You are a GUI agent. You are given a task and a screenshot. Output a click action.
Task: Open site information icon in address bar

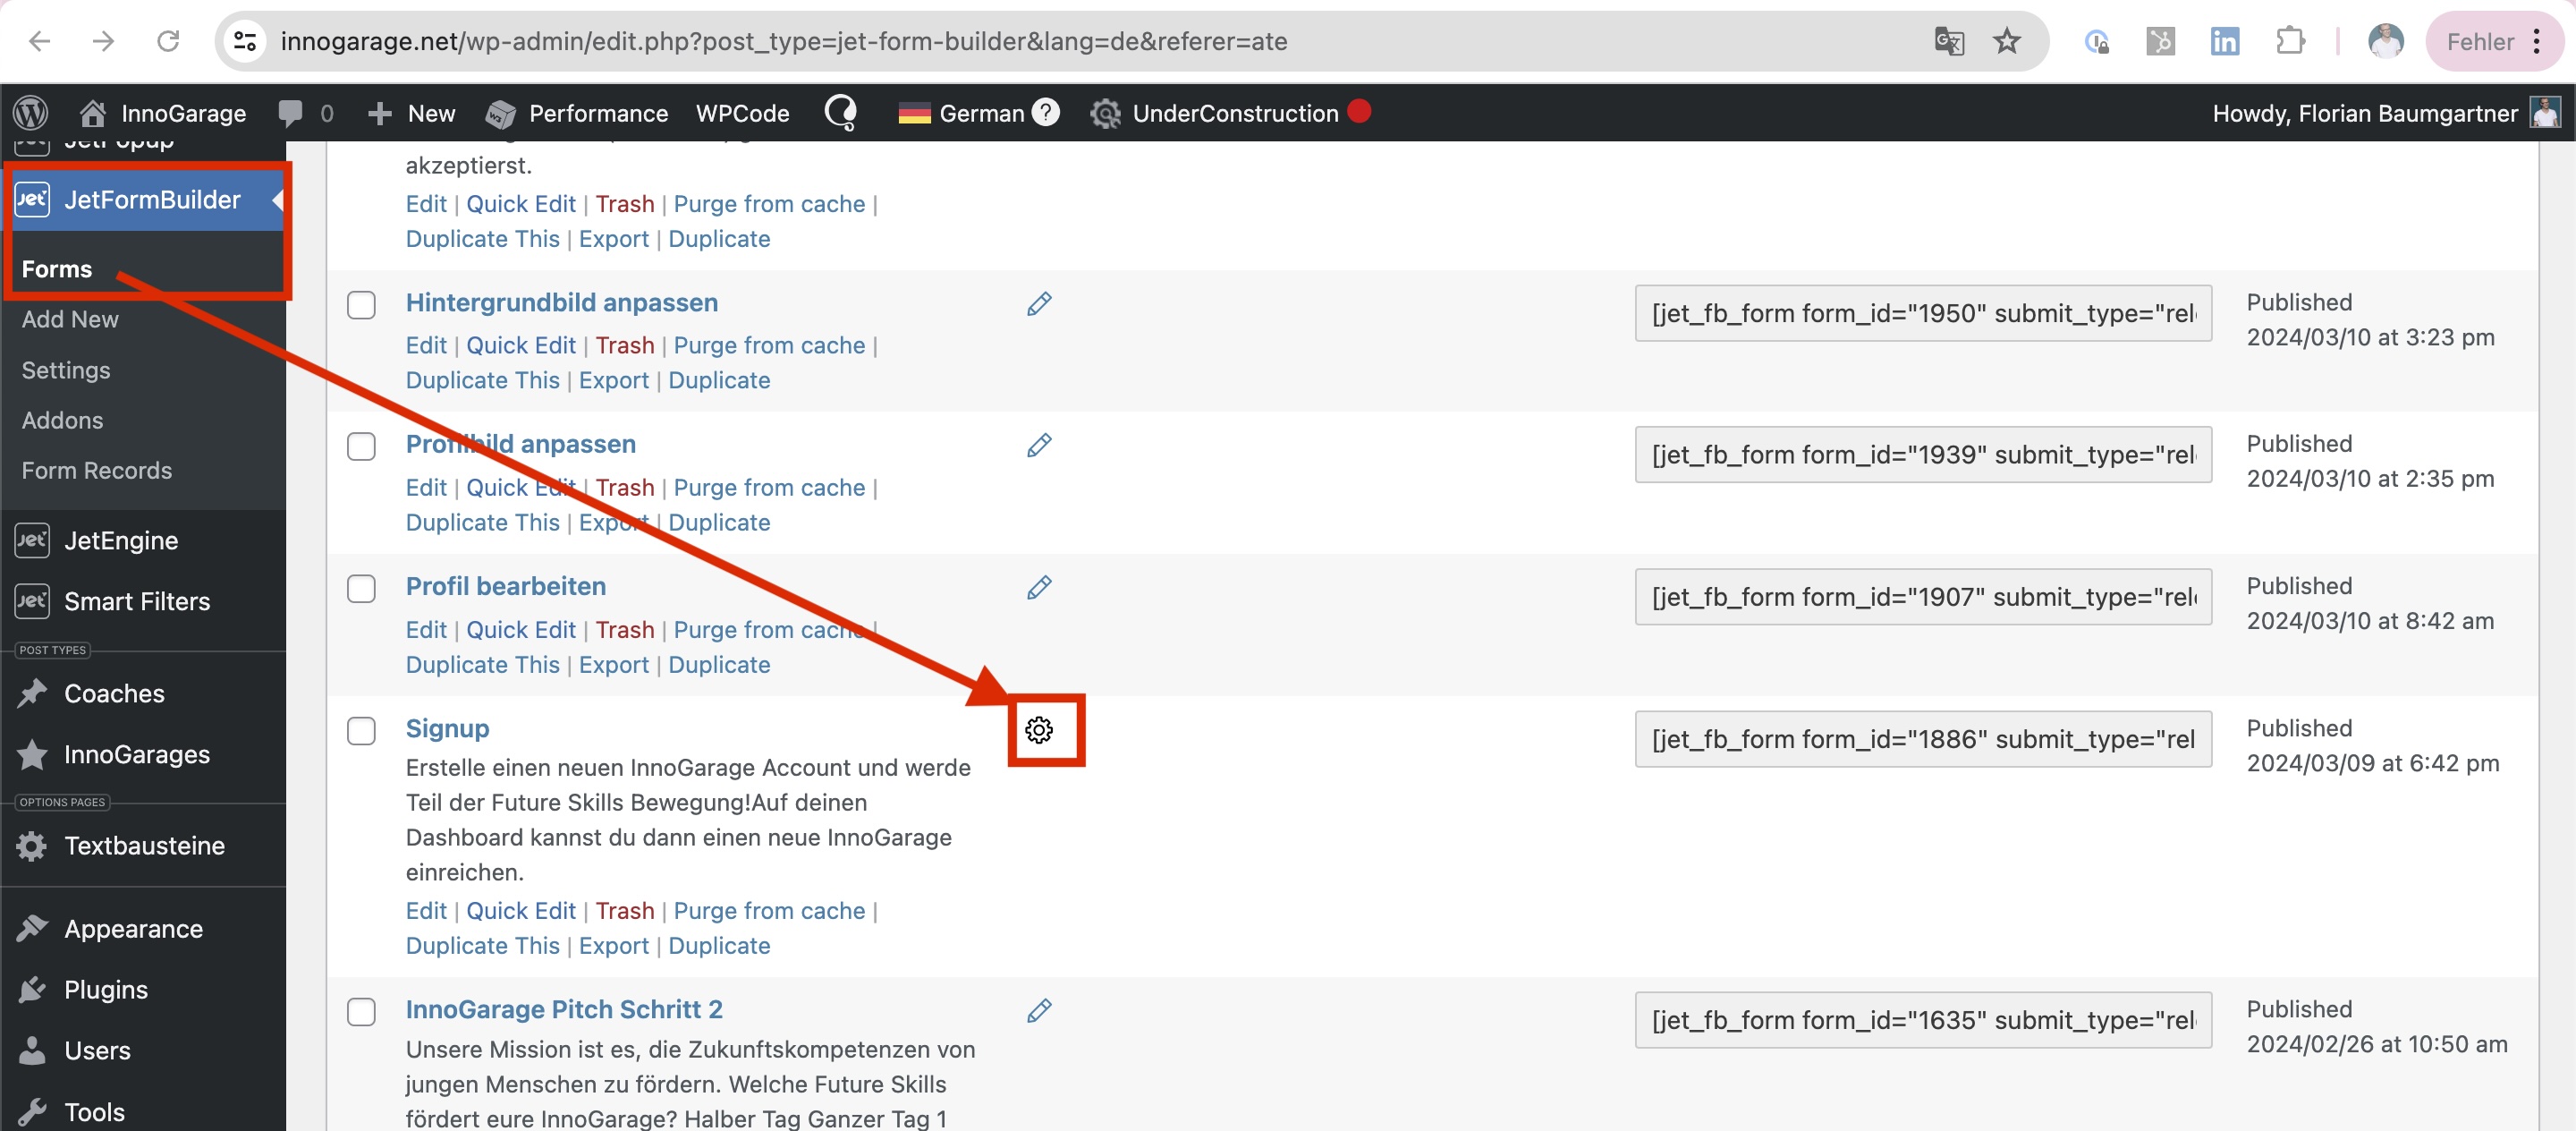tap(245, 41)
